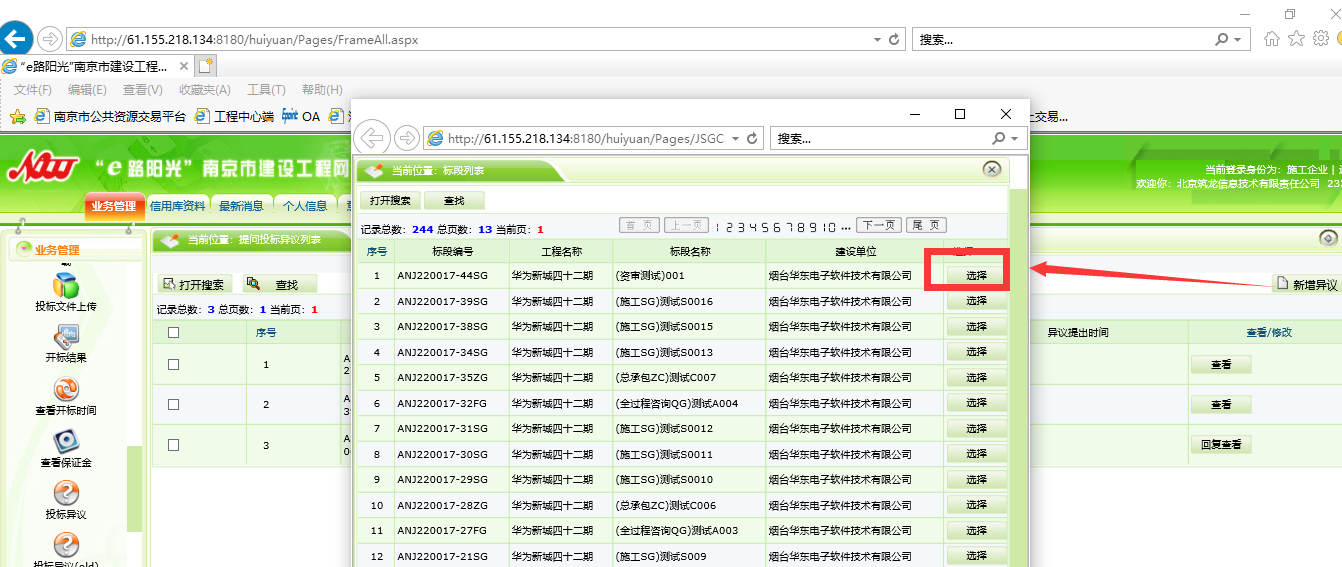
Task: Open 帮助(H) menu
Action: tap(322, 90)
